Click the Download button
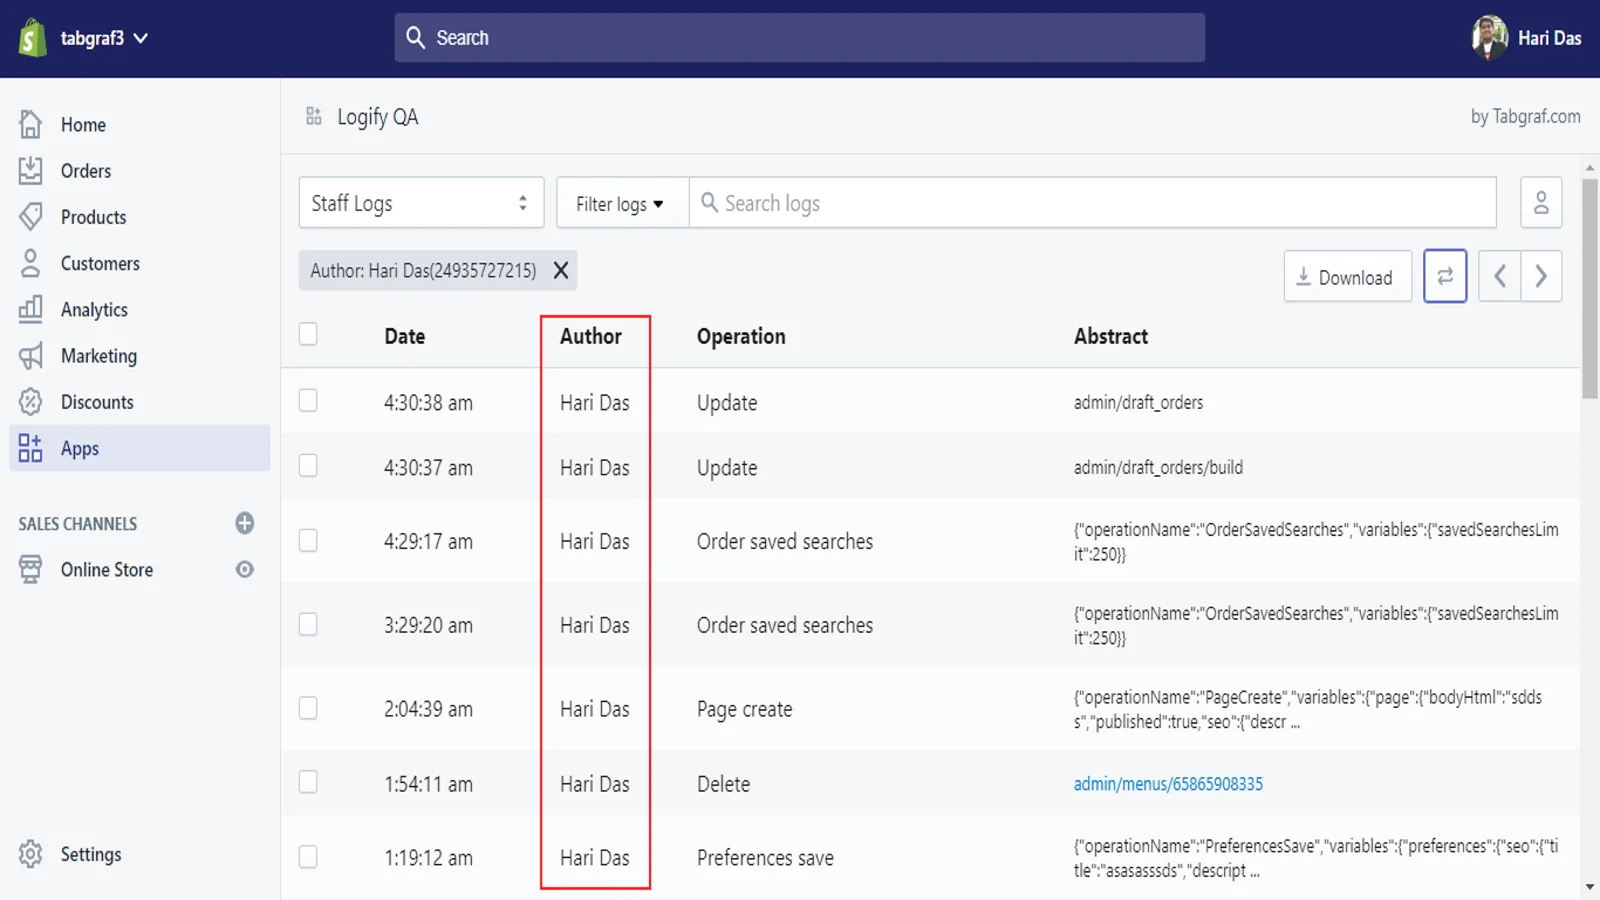Screen dimensions: 1600x900 pyautogui.click(x=1347, y=277)
